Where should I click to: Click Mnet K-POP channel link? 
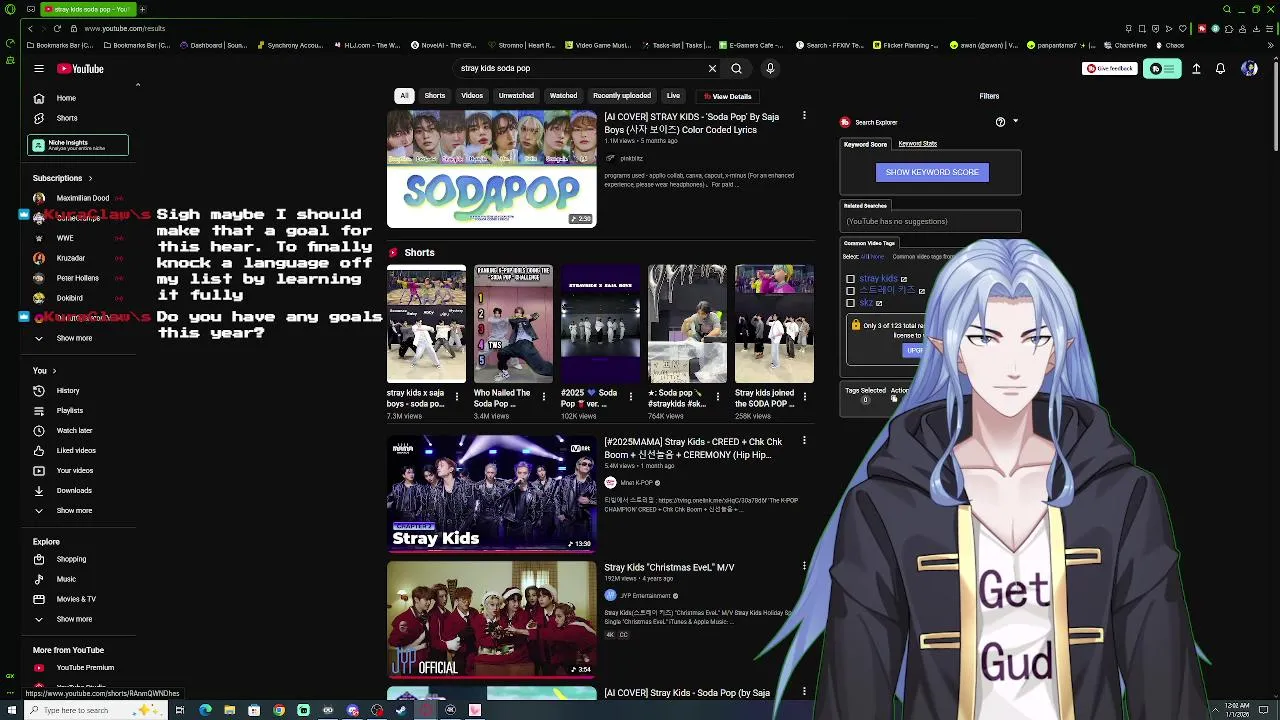(x=637, y=483)
